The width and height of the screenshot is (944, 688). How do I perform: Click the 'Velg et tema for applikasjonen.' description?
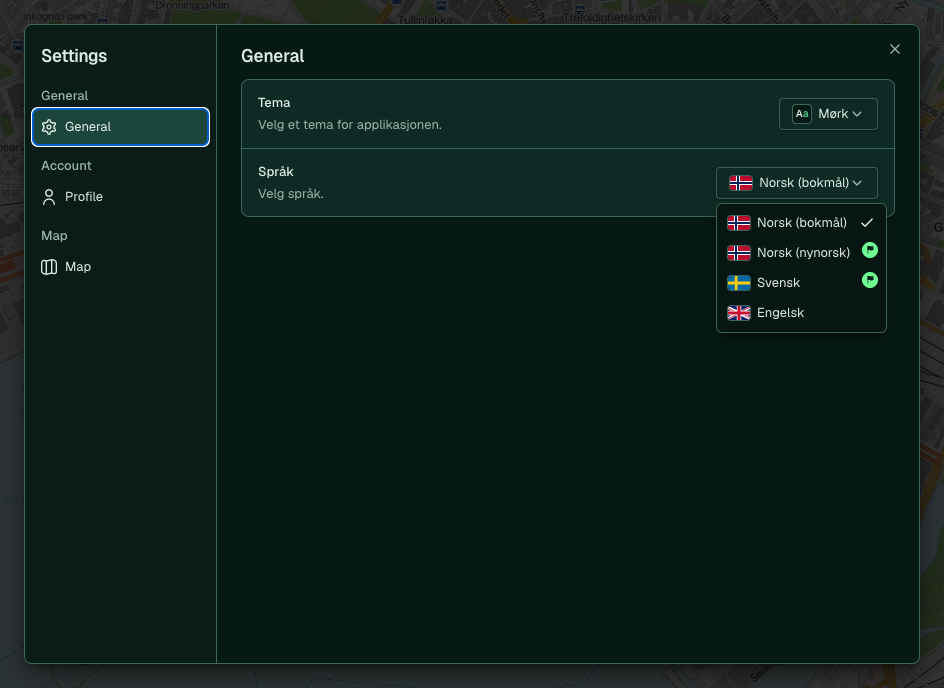(350, 125)
